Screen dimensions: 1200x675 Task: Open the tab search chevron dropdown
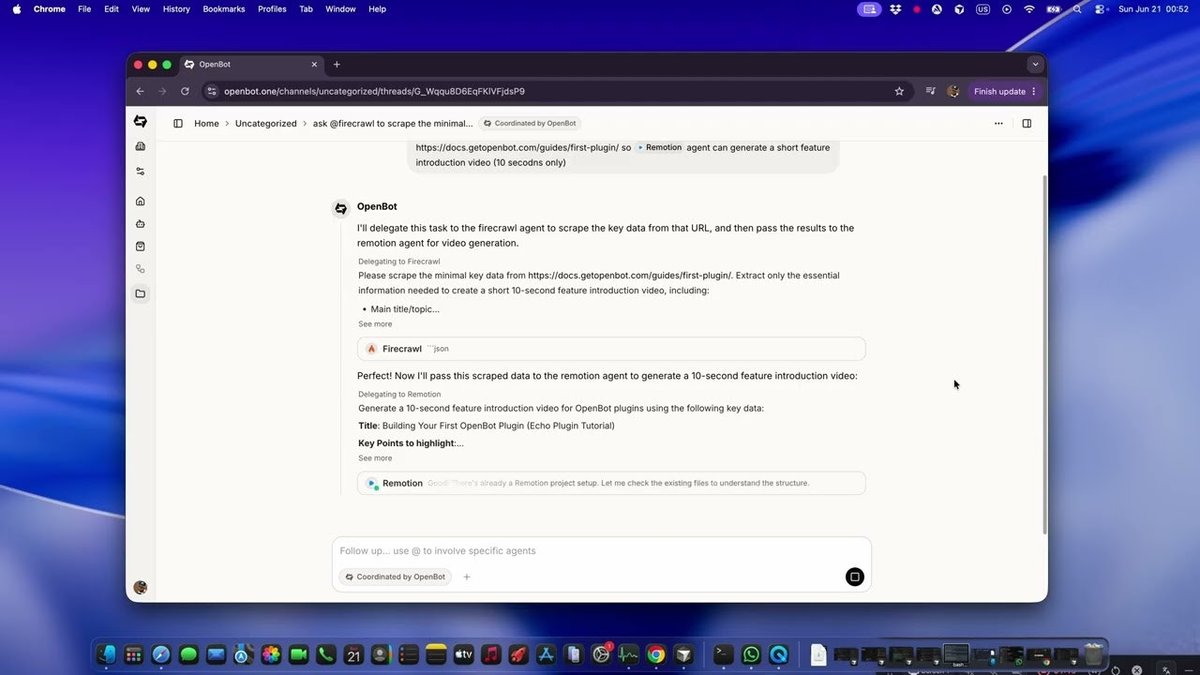tap(1035, 64)
